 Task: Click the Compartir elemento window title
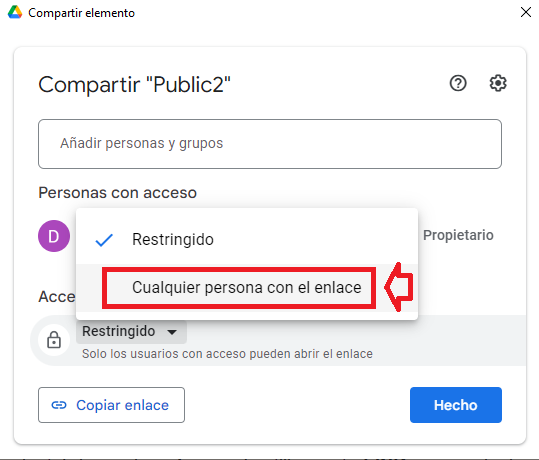(81, 13)
